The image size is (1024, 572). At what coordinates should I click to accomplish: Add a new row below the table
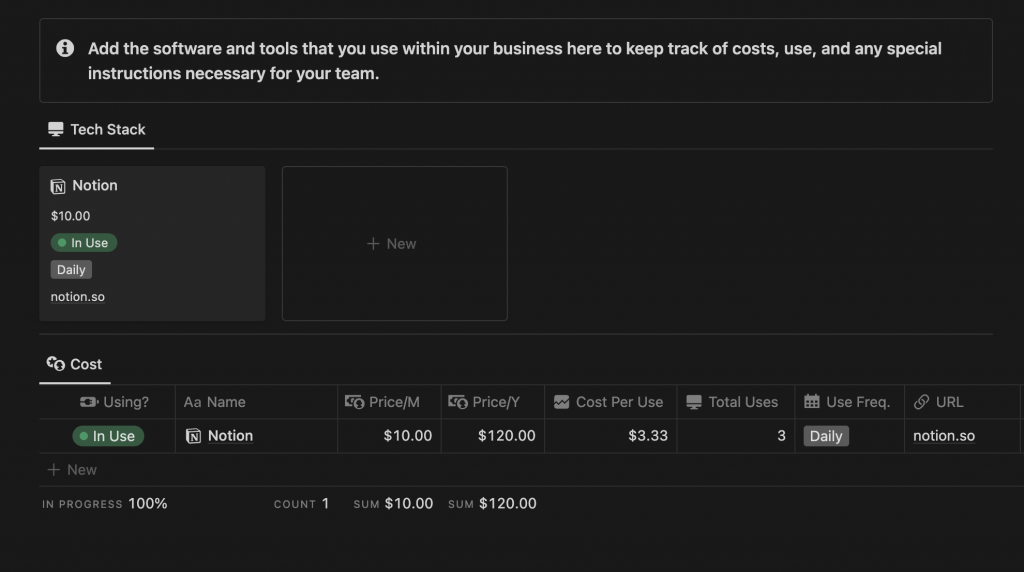[72, 470]
